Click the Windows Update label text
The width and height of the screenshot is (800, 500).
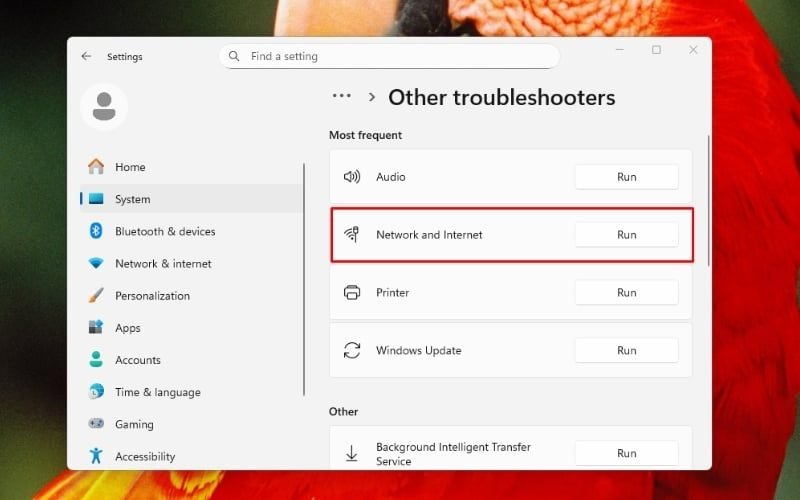coord(418,351)
